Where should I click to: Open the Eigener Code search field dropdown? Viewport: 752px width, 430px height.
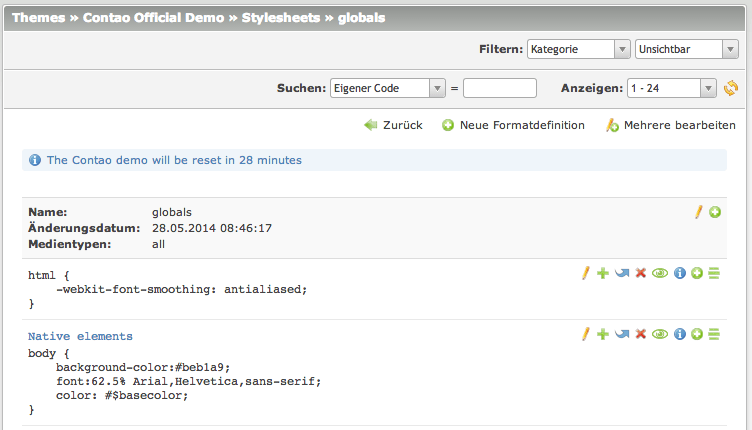388,88
